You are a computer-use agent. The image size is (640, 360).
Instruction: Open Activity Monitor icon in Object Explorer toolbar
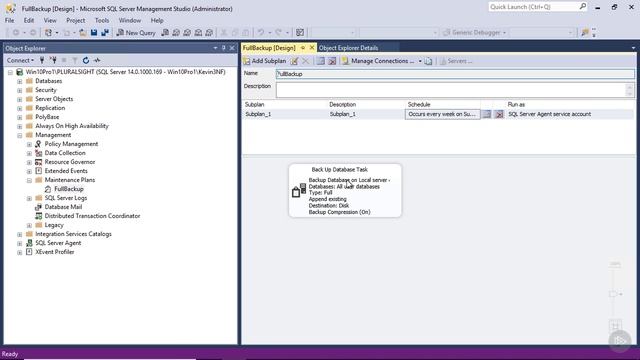click(x=97, y=60)
